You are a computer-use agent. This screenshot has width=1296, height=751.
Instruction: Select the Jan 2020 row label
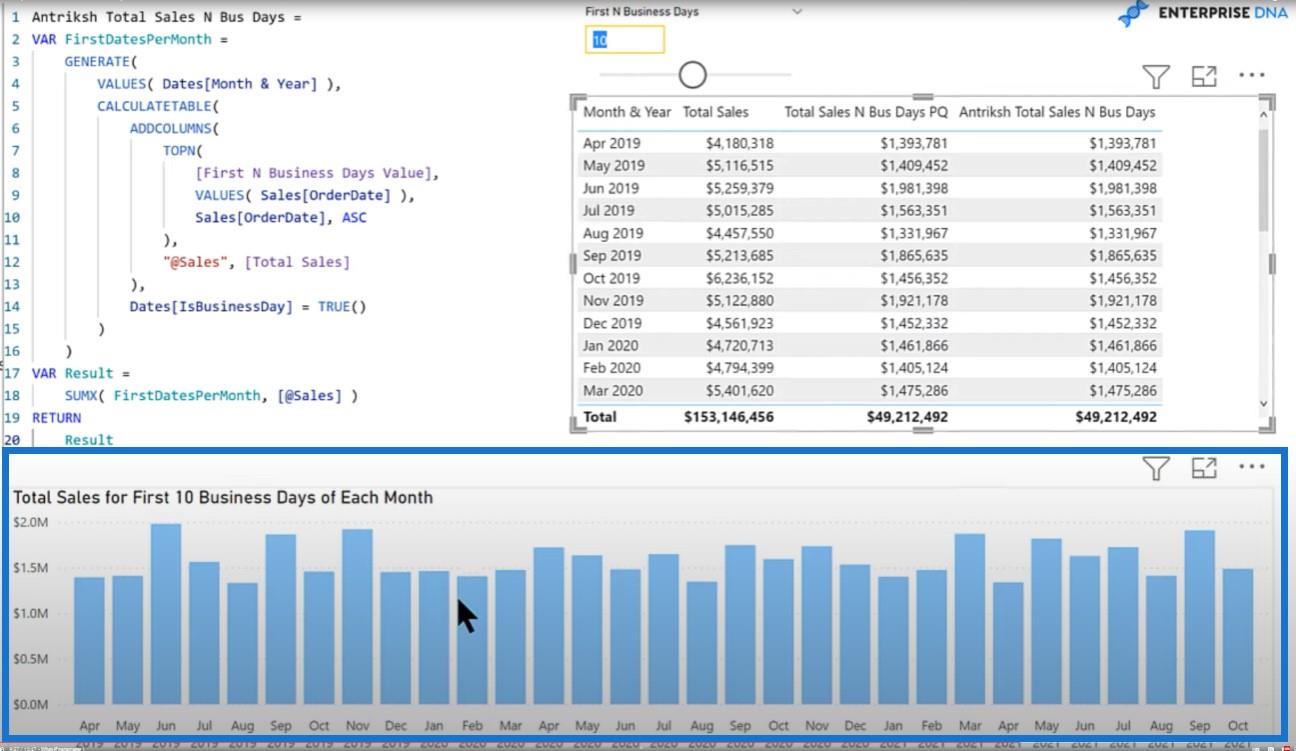612,346
